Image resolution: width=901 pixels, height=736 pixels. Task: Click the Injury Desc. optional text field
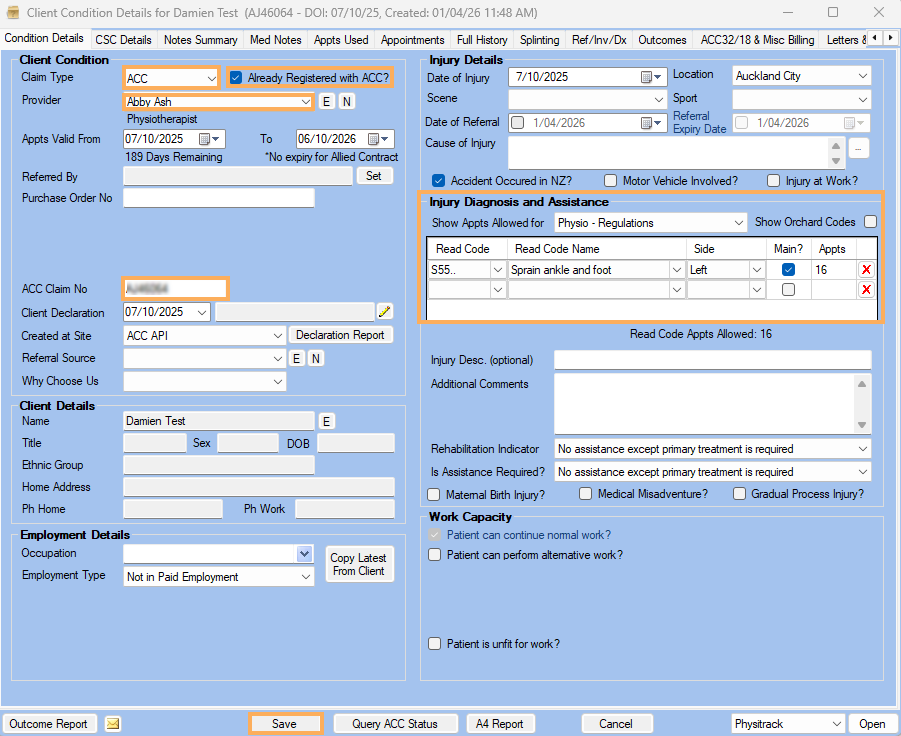coord(712,360)
